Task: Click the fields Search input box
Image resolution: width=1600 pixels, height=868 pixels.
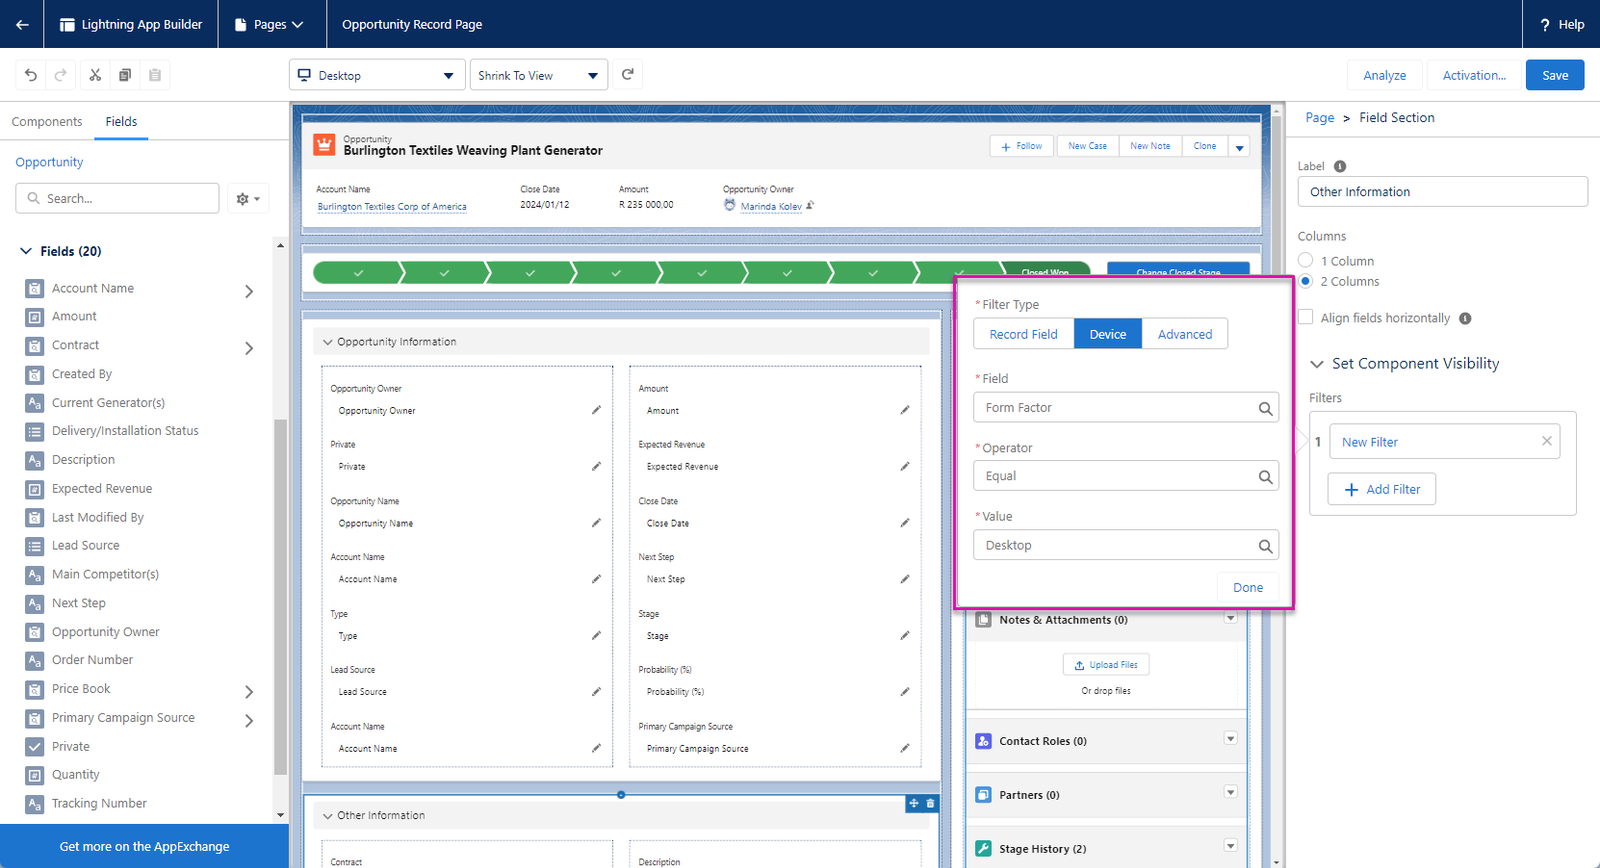Action: (118, 199)
